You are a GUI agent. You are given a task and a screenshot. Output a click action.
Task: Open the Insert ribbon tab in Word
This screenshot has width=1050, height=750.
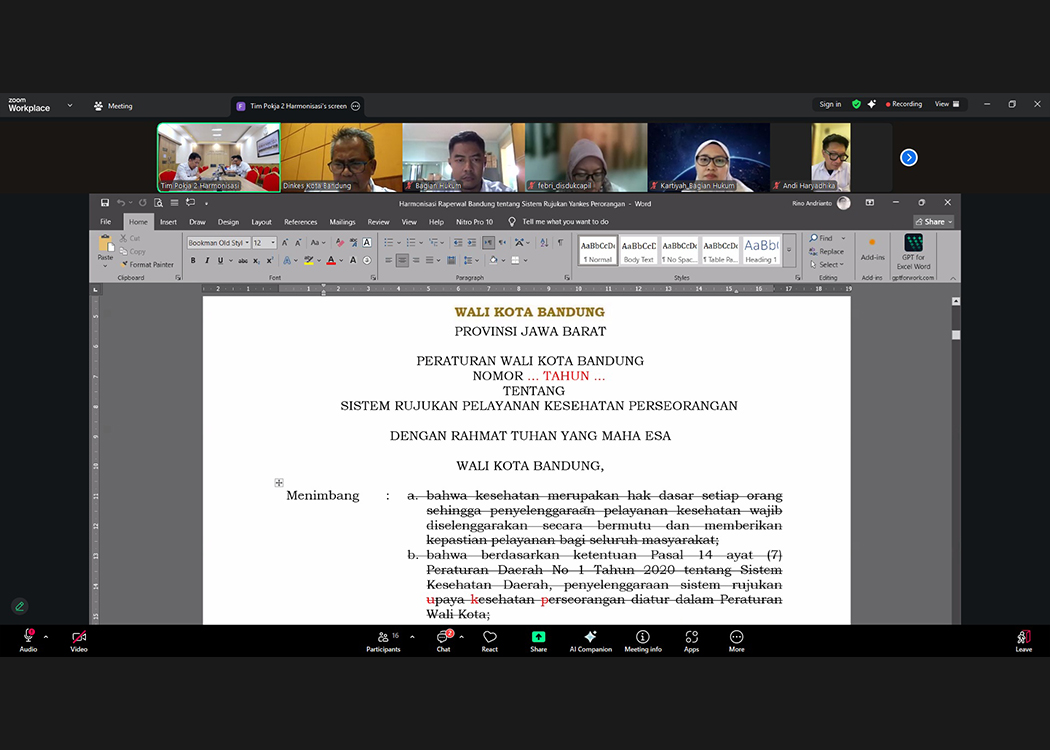coord(168,222)
